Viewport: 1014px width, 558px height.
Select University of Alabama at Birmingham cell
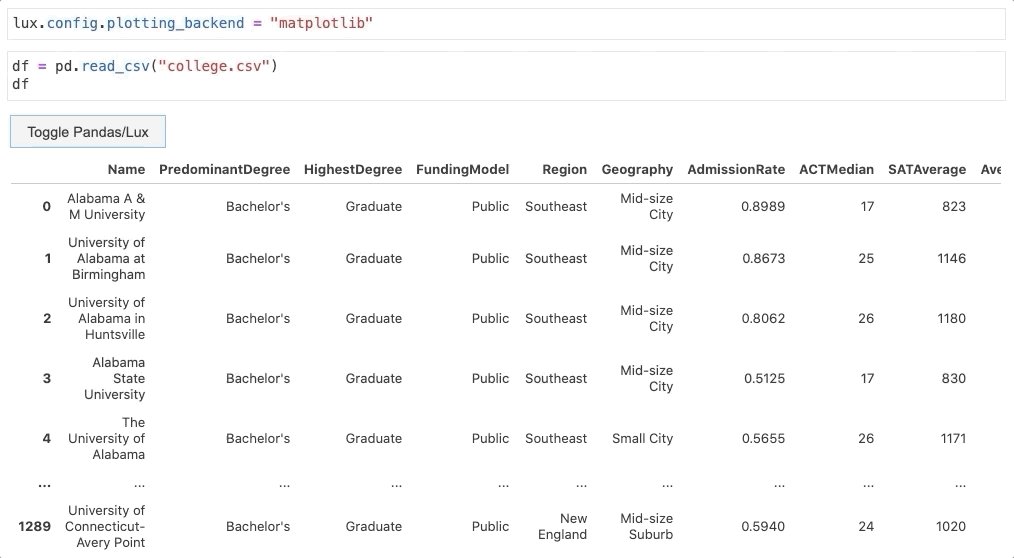(107, 259)
